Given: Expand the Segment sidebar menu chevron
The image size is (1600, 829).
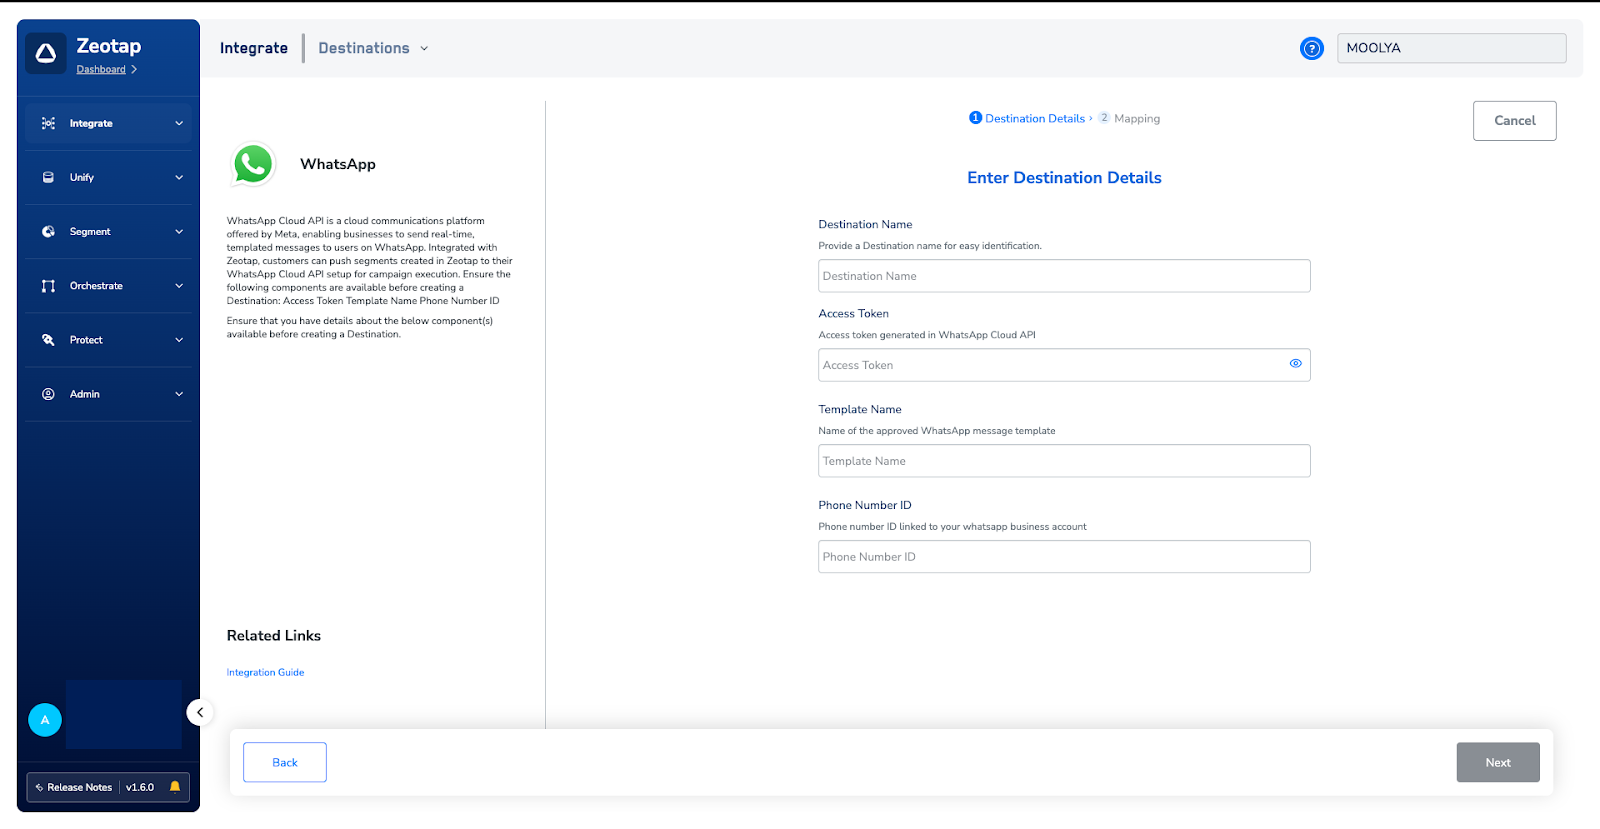Looking at the screenshot, I should pyautogui.click(x=179, y=232).
